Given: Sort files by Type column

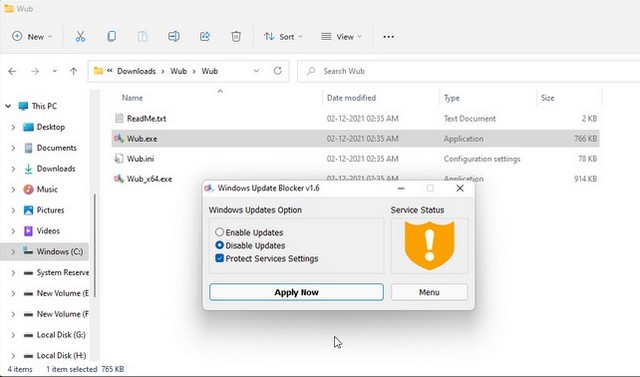Looking at the screenshot, I should pyautogui.click(x=451, y=98).
